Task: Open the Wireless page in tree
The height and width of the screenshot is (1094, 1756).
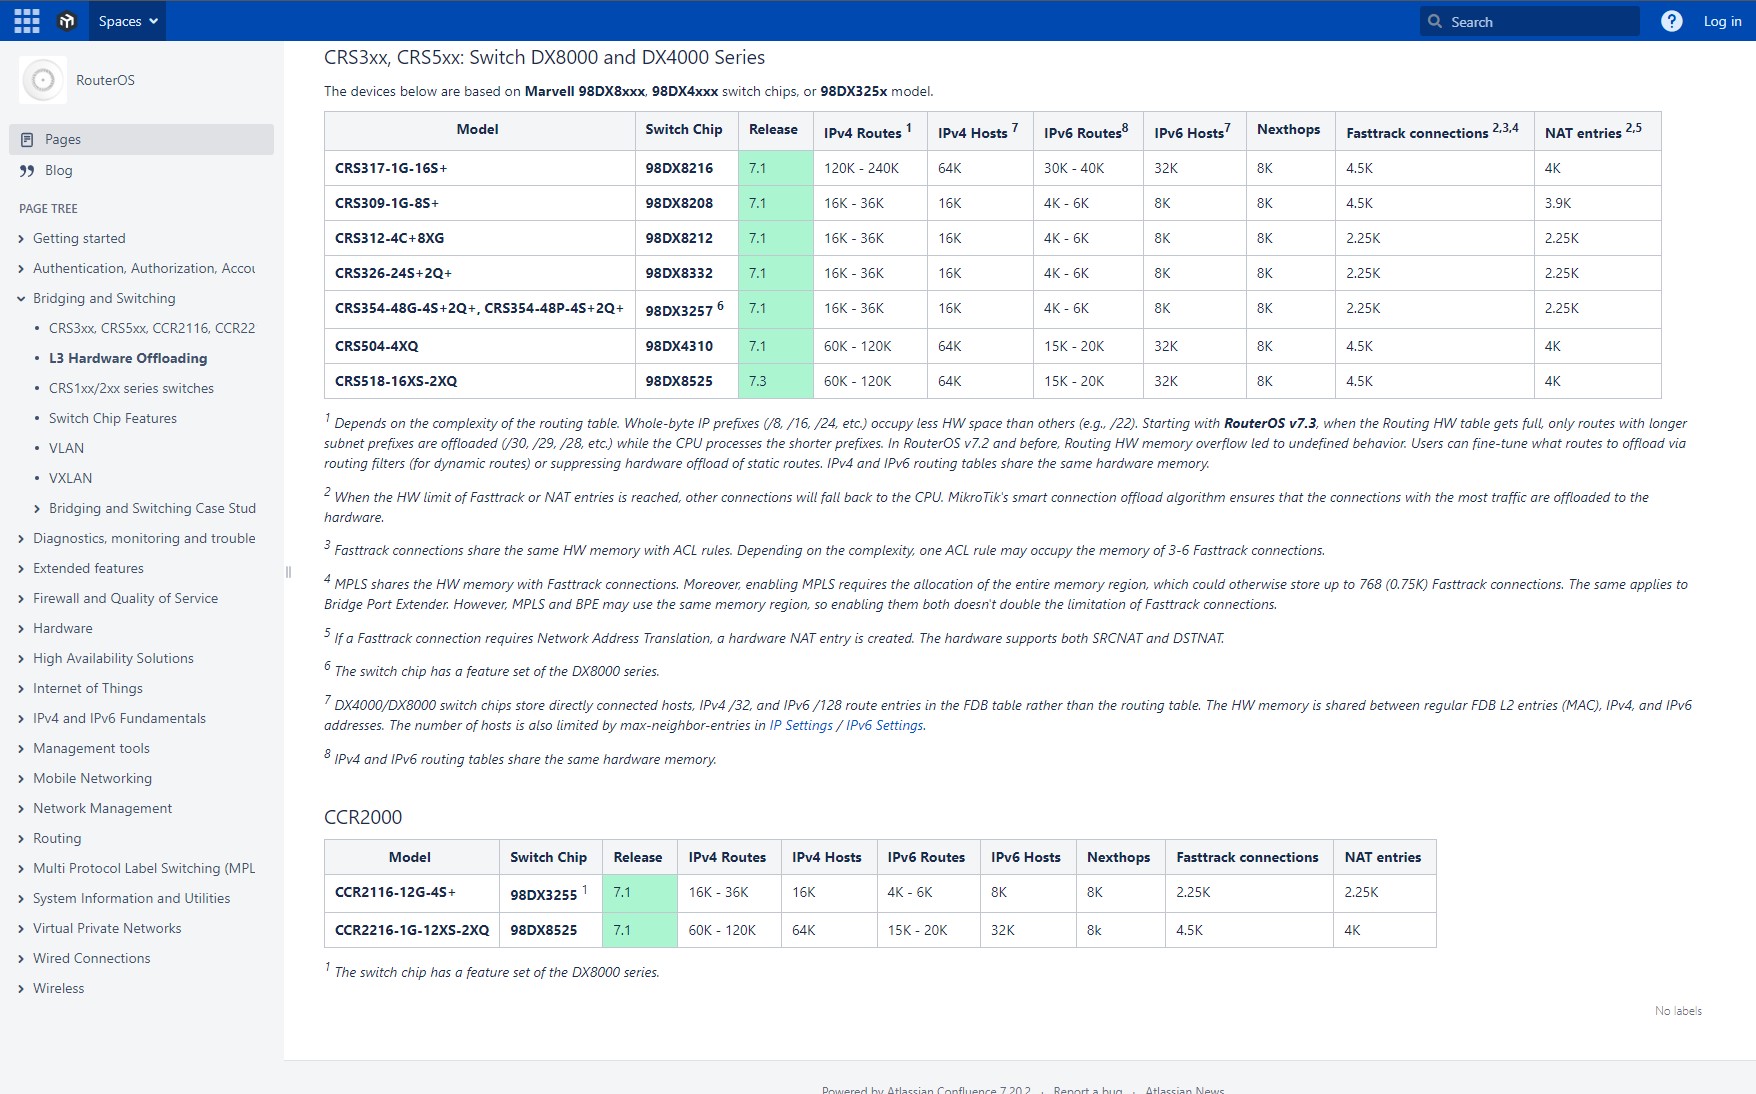Action: (58, 988)
